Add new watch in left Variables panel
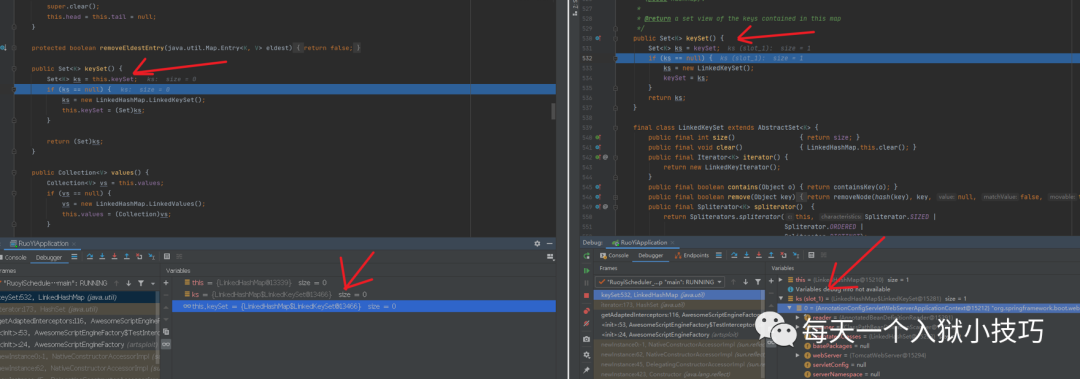Screen dimensions: 1080x379 pyautogui.click(x=166, y=283)
